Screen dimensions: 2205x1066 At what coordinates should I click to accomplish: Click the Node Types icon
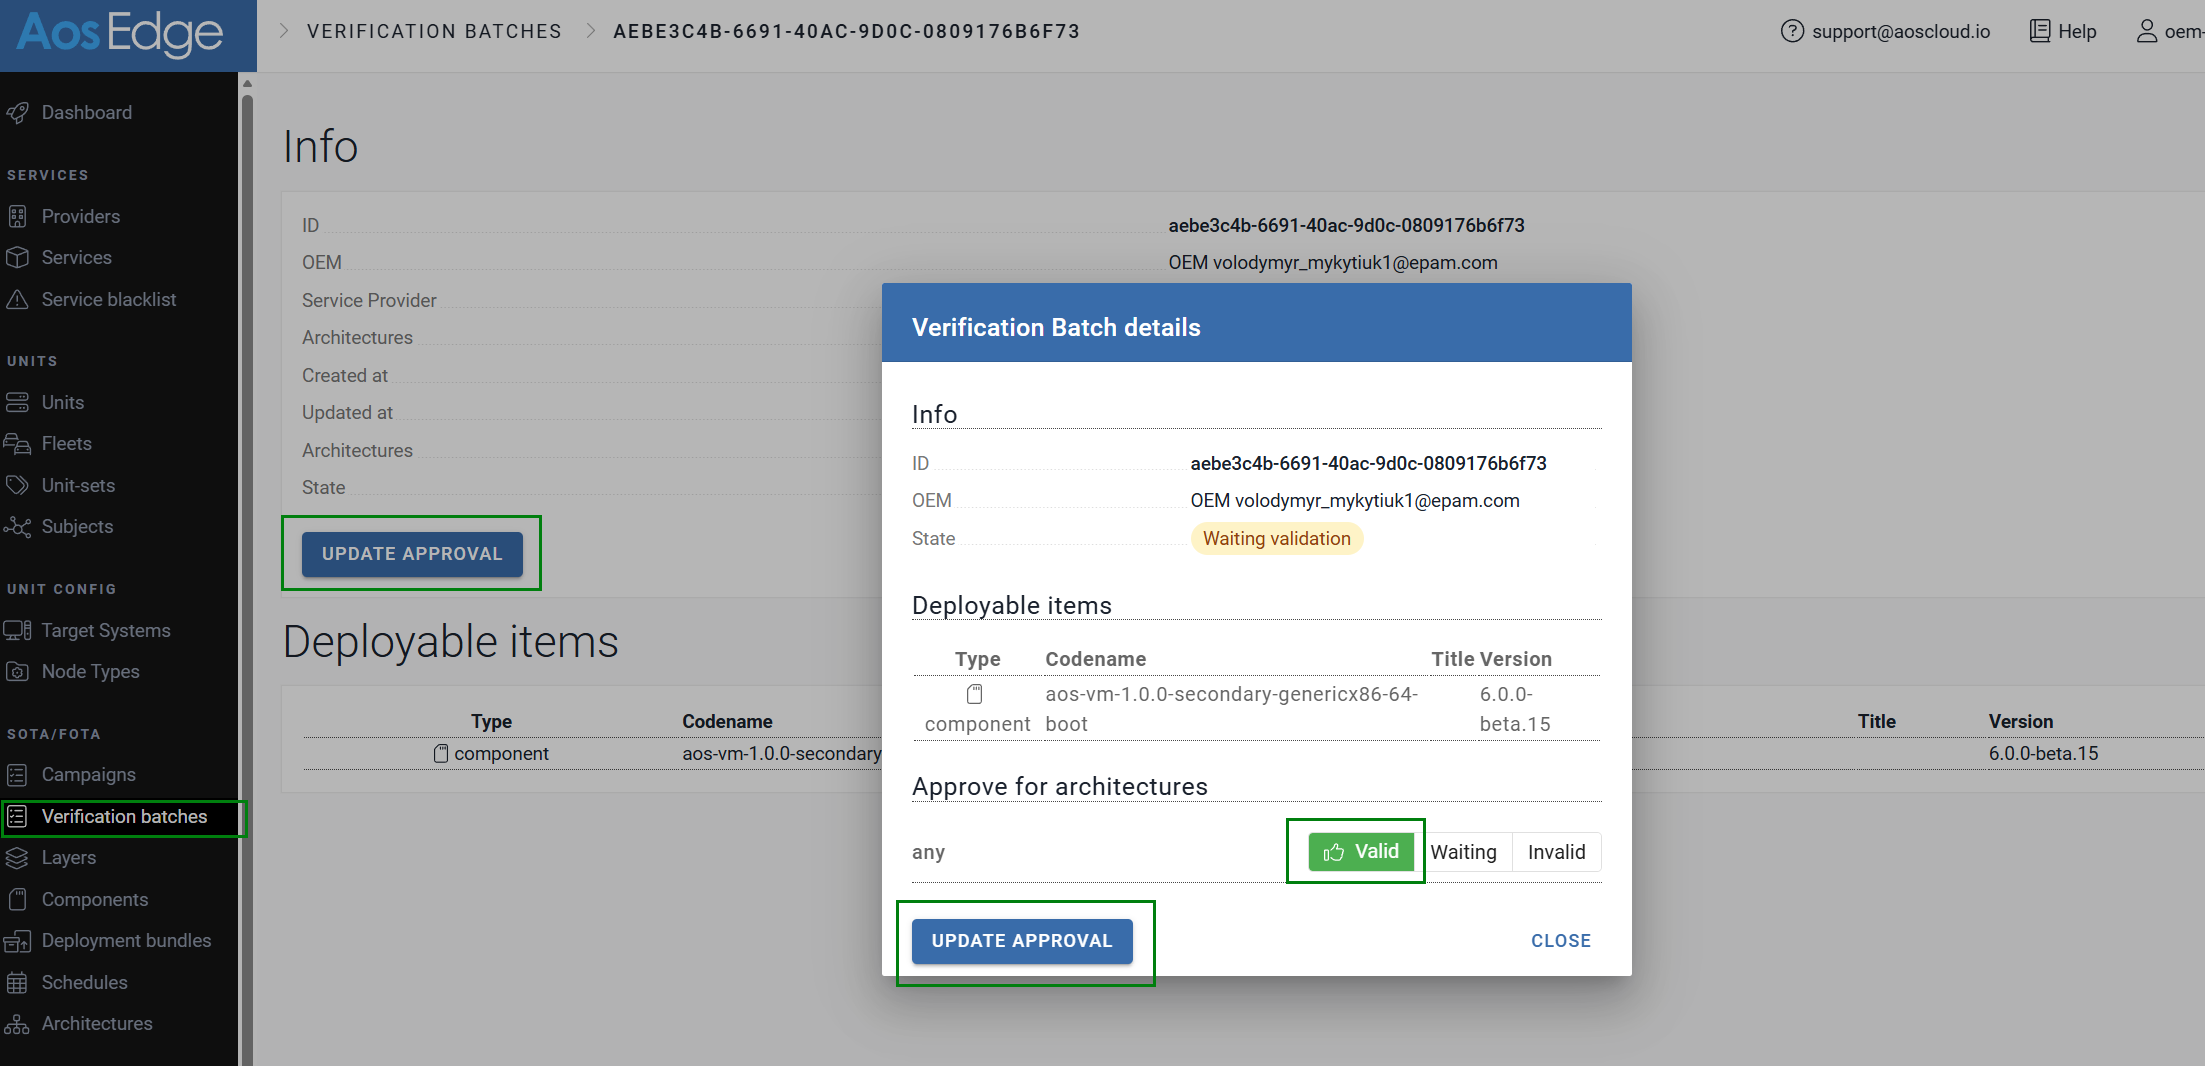(17, 671)
